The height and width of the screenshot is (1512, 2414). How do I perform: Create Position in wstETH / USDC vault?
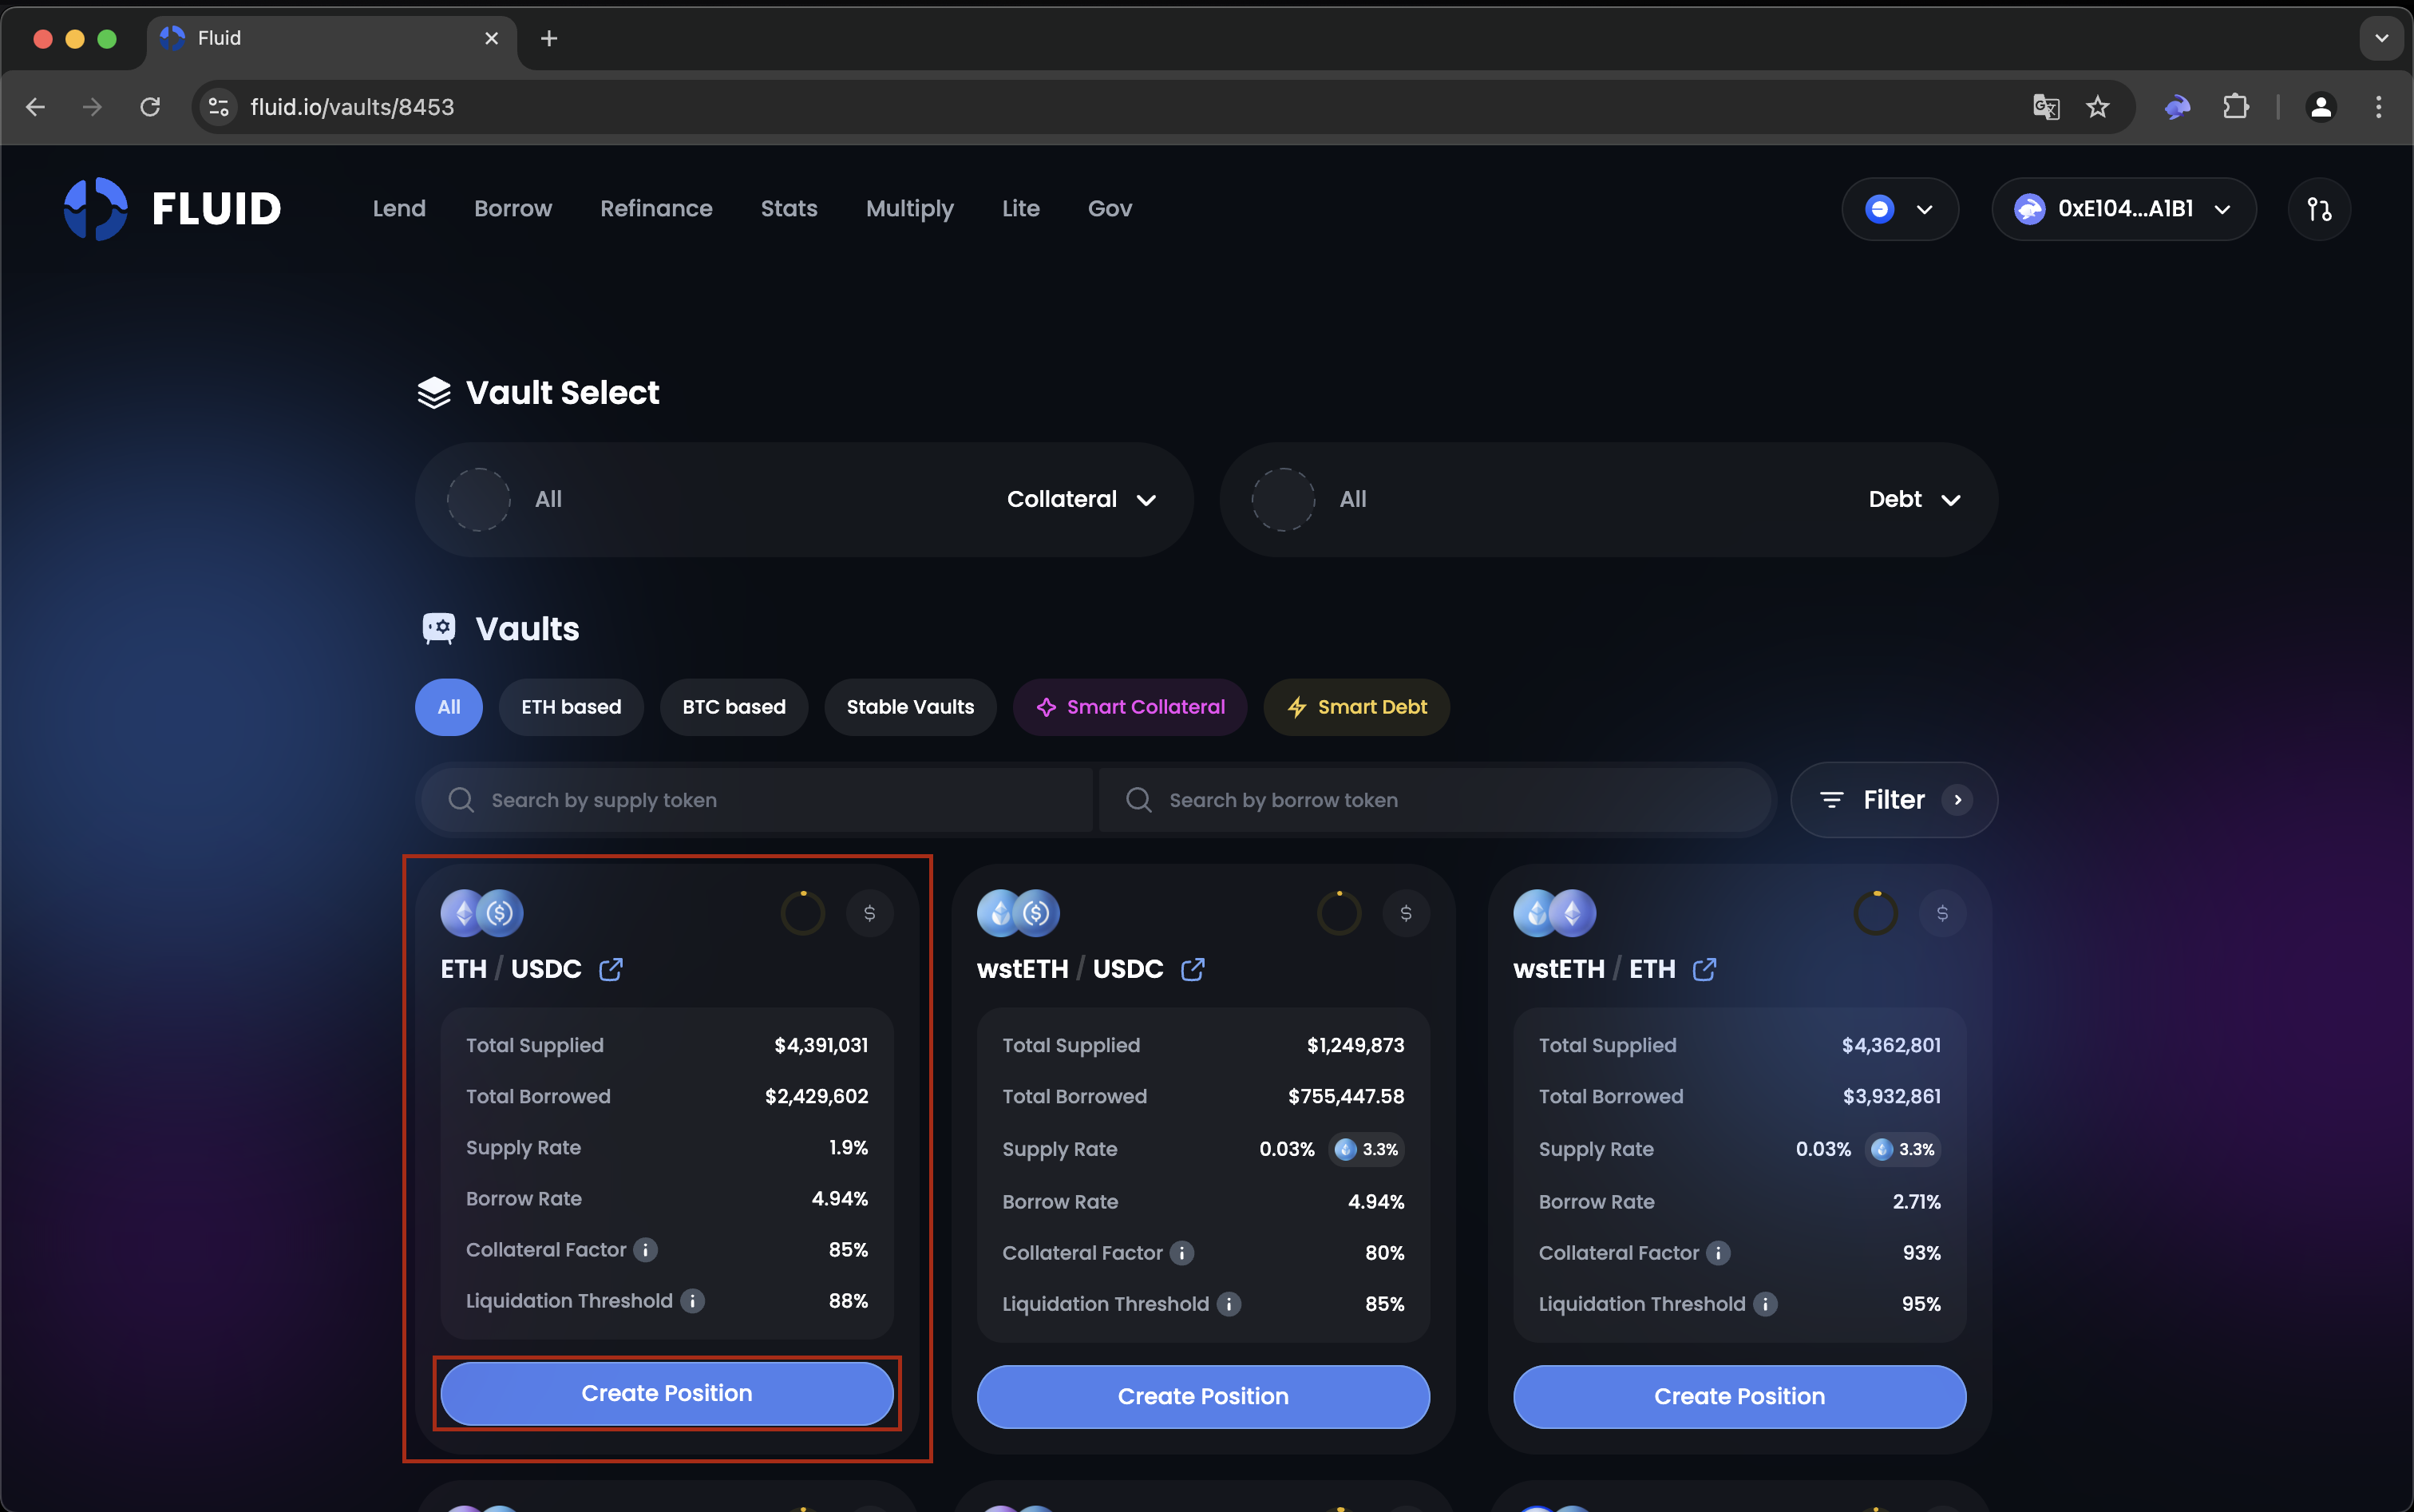pos(1203,1396)
